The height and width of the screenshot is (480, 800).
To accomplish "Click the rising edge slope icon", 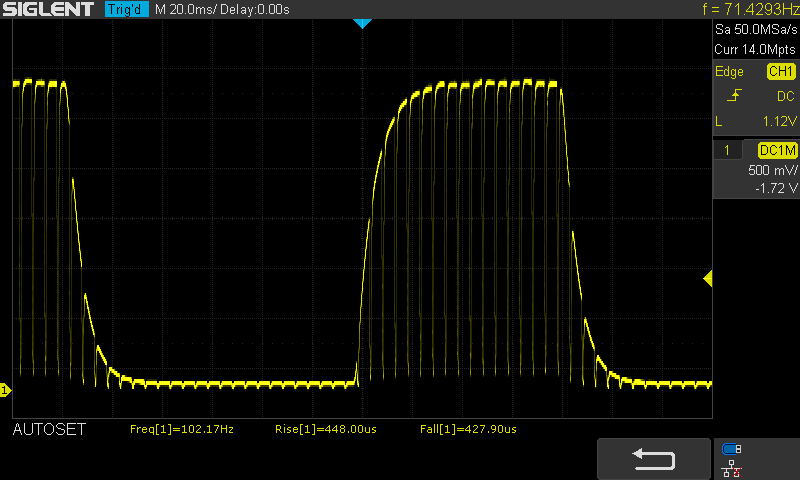I will point(734,96).
